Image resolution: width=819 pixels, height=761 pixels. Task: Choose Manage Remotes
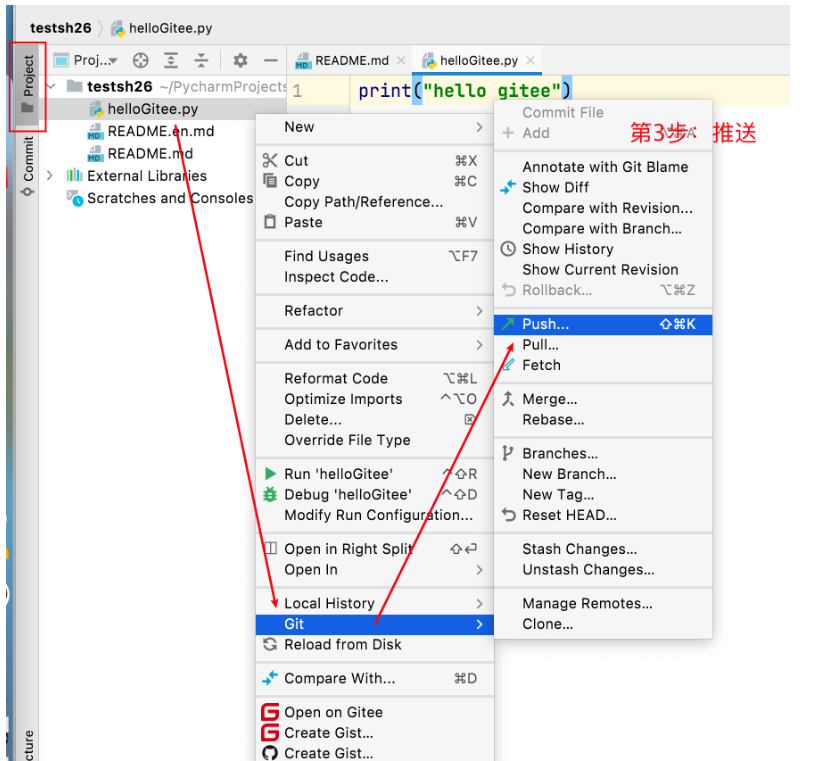click(x=603, y=603)
